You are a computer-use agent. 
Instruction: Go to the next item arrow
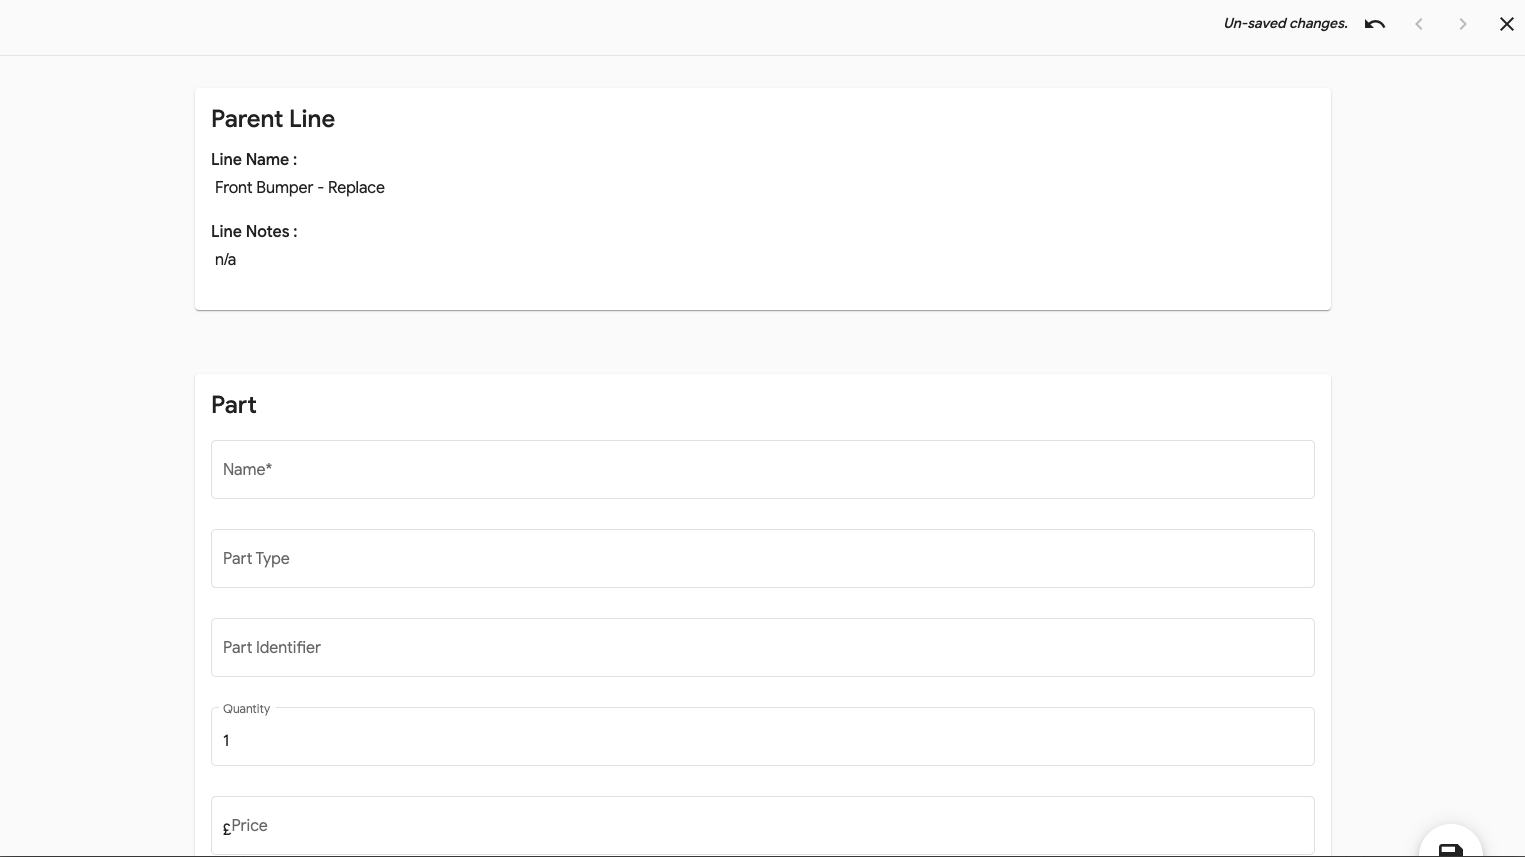1463,24
